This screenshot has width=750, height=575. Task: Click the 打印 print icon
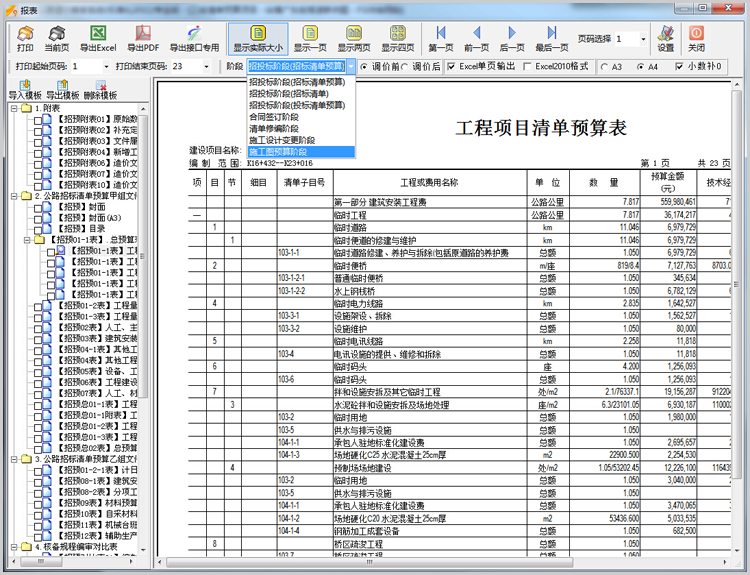[25, 33]
